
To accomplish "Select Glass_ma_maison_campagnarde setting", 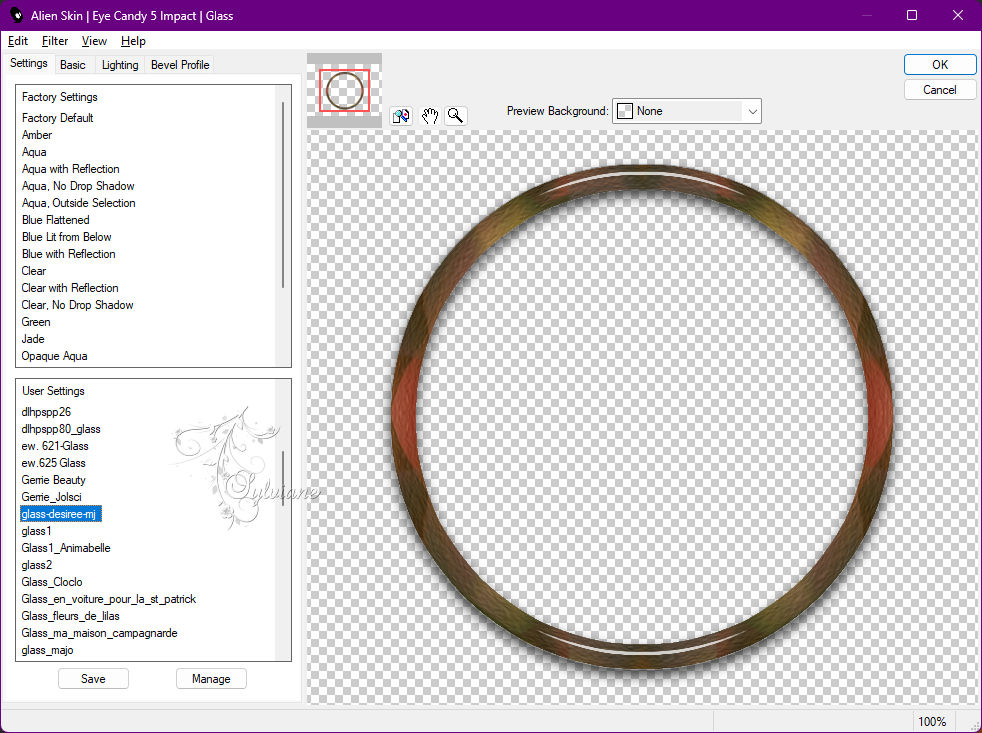I will [x=100, y=633].
